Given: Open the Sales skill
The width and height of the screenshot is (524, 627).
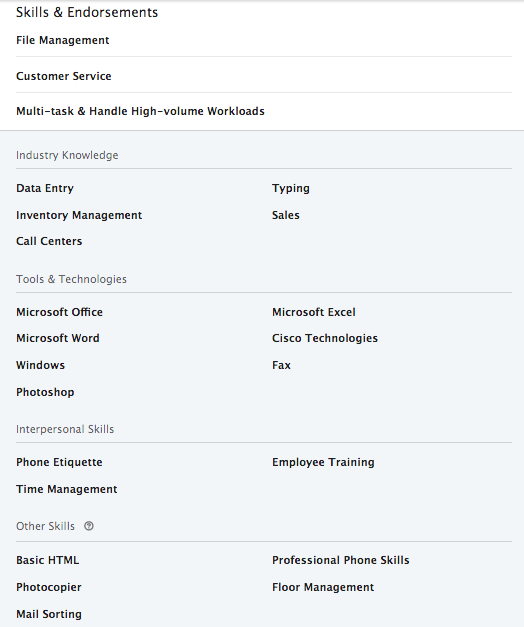Looking at the screenshot, I should coord(286,215).
